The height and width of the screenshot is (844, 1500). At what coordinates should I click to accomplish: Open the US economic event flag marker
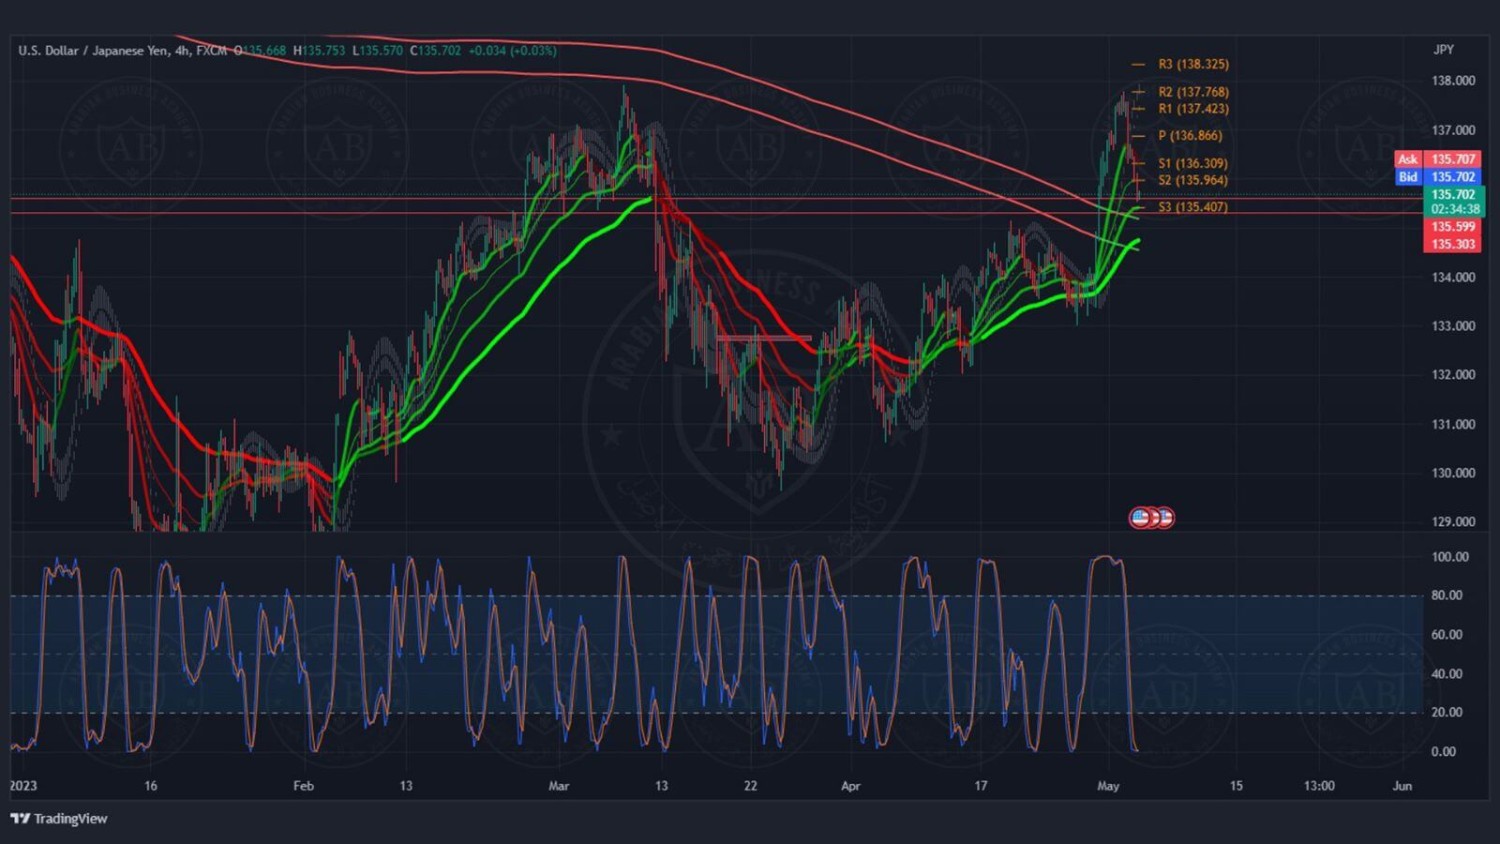click(1141, 518)
